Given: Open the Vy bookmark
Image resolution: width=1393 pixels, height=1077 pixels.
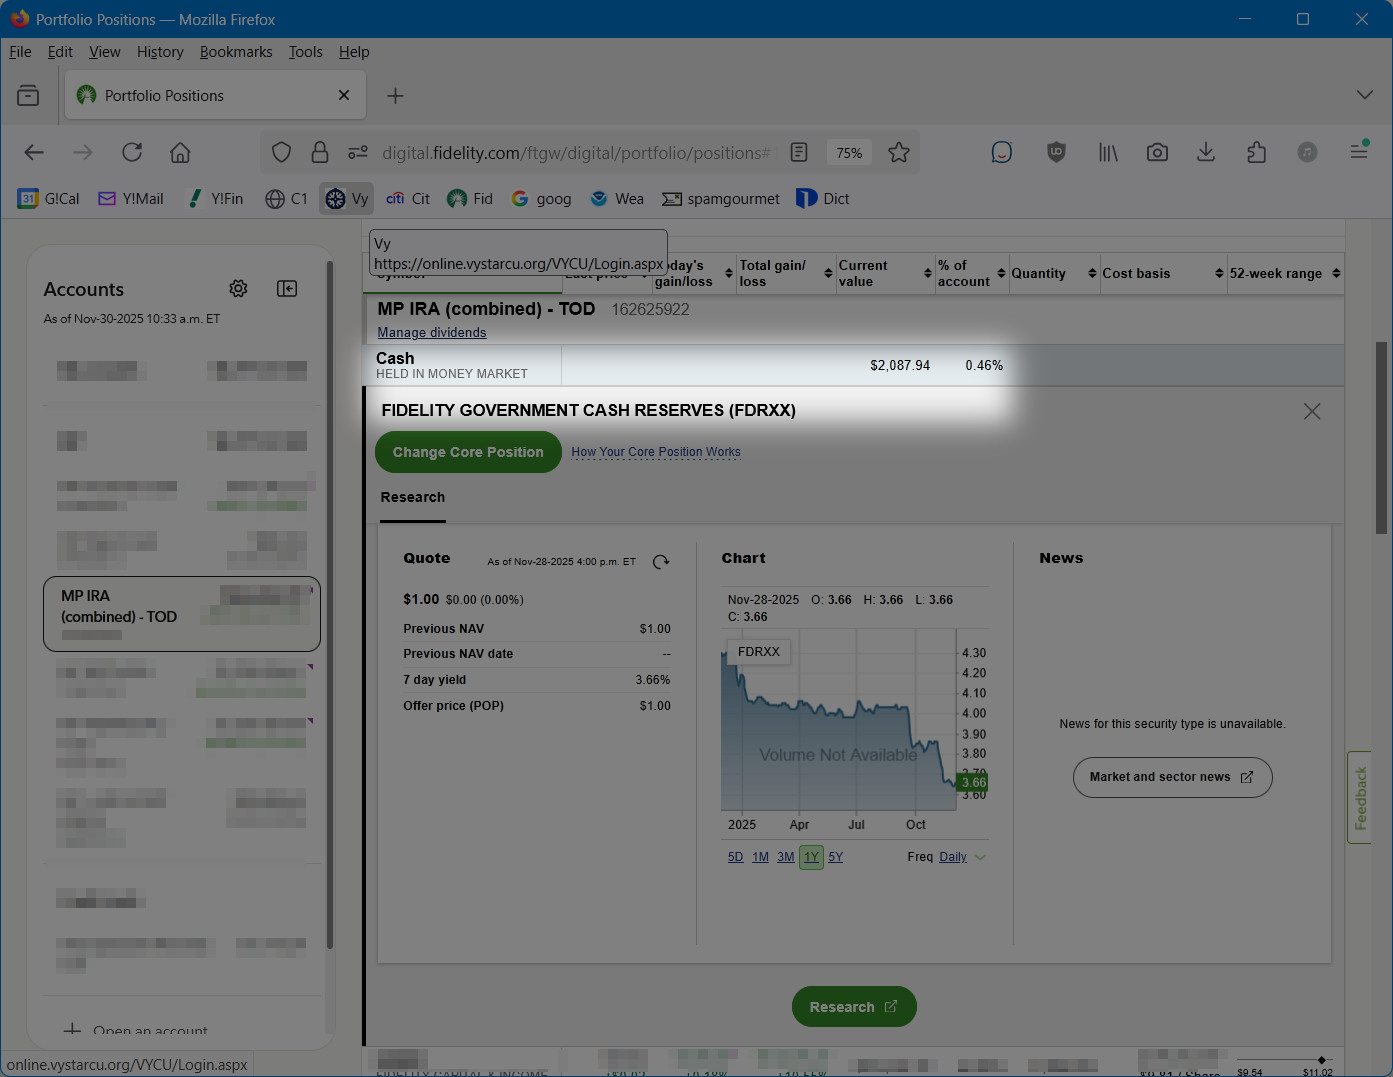Looking at the screenshot, I should [x=346, y=199].
